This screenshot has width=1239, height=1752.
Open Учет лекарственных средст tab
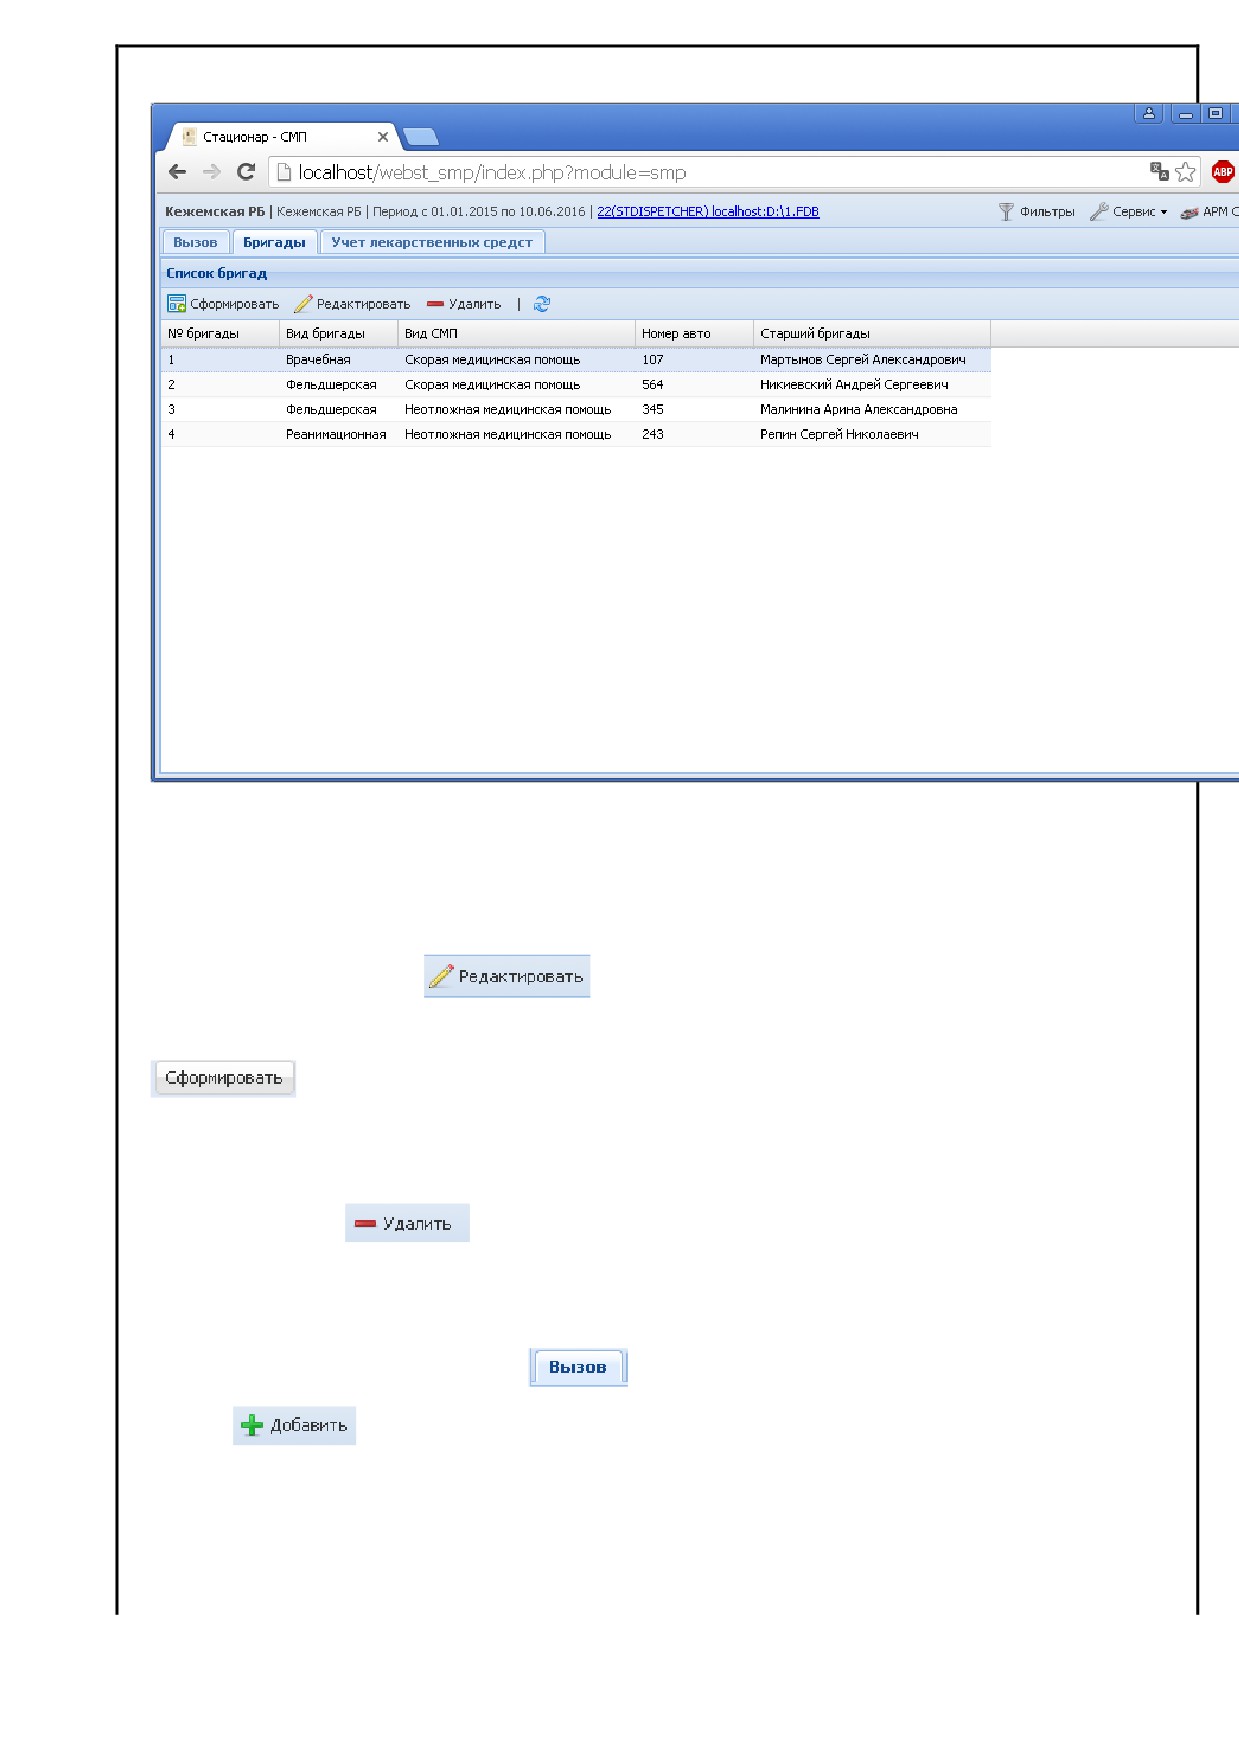click(432, 242)
